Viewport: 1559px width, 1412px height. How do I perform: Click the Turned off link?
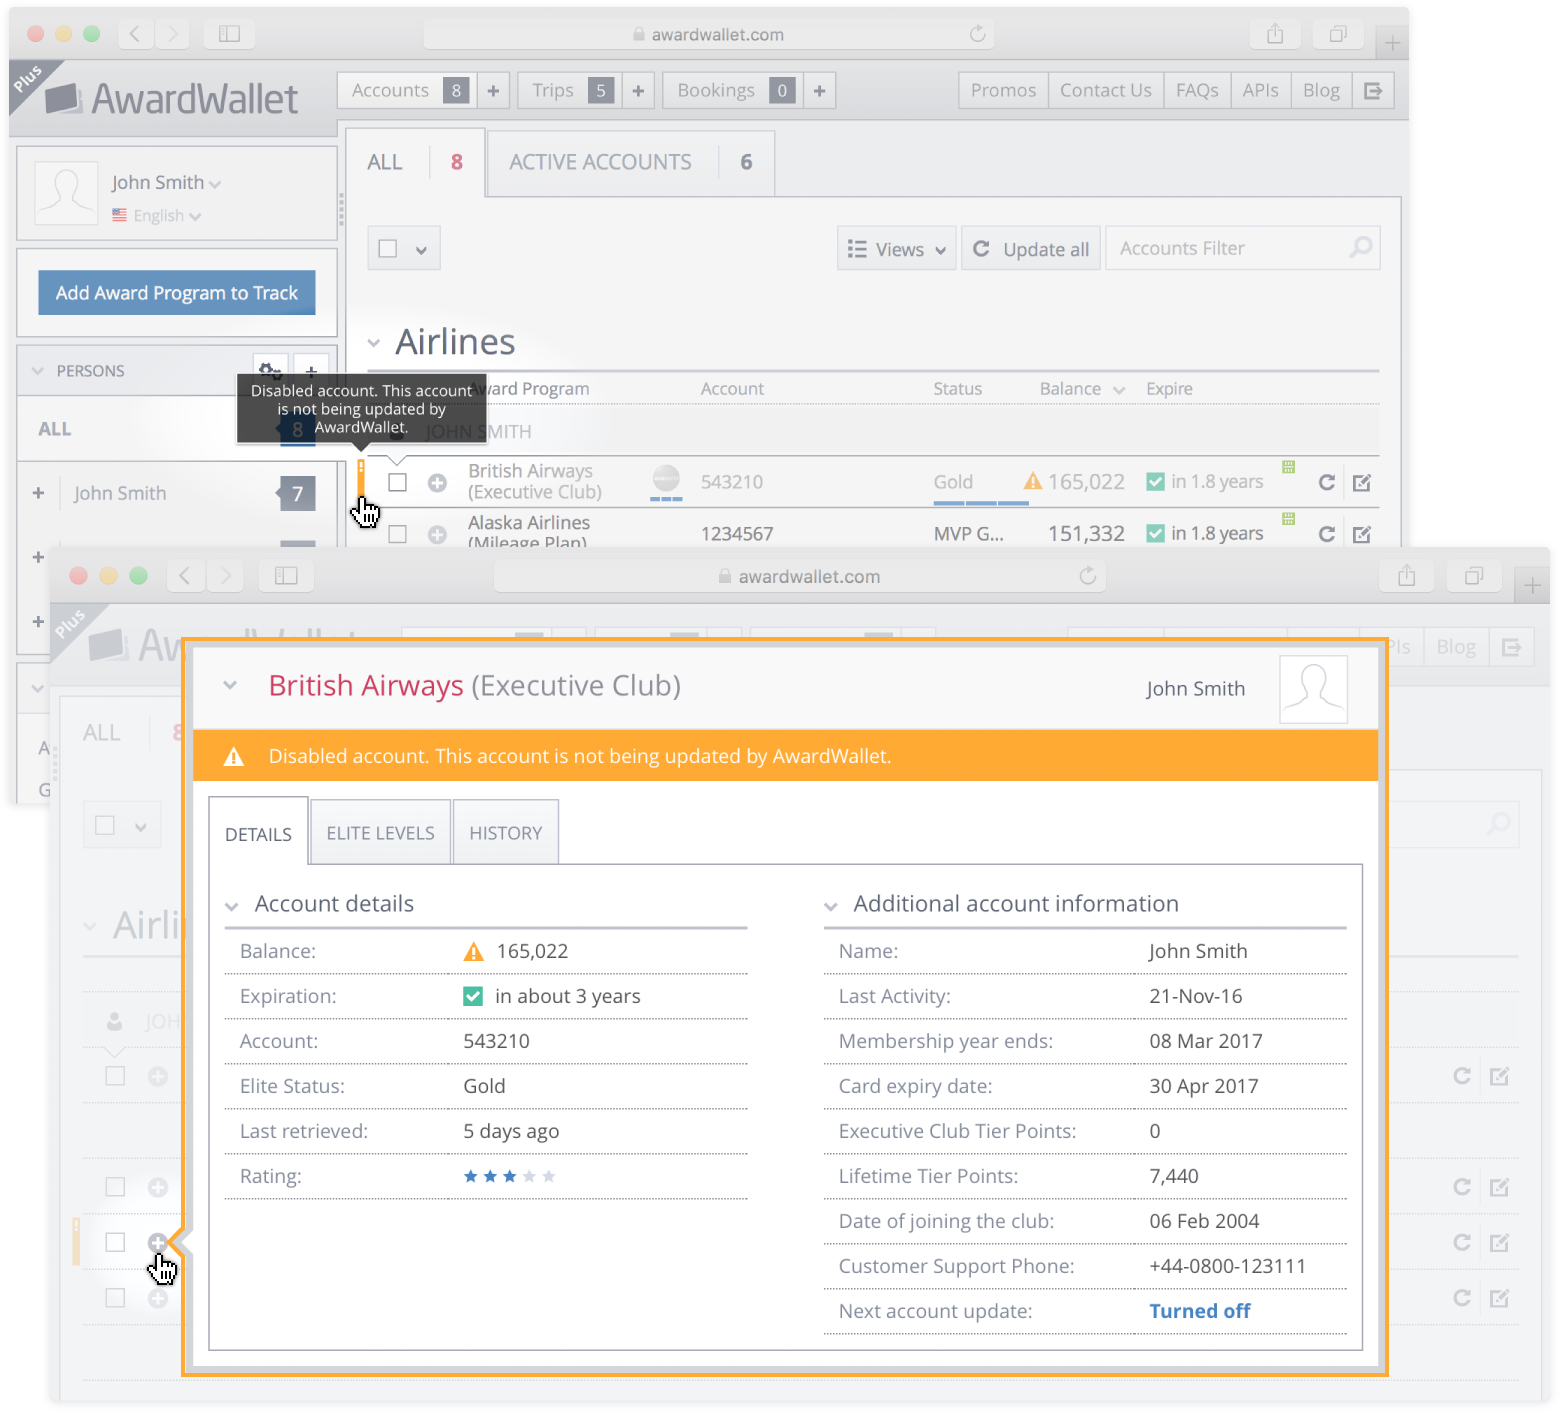1199,1310
